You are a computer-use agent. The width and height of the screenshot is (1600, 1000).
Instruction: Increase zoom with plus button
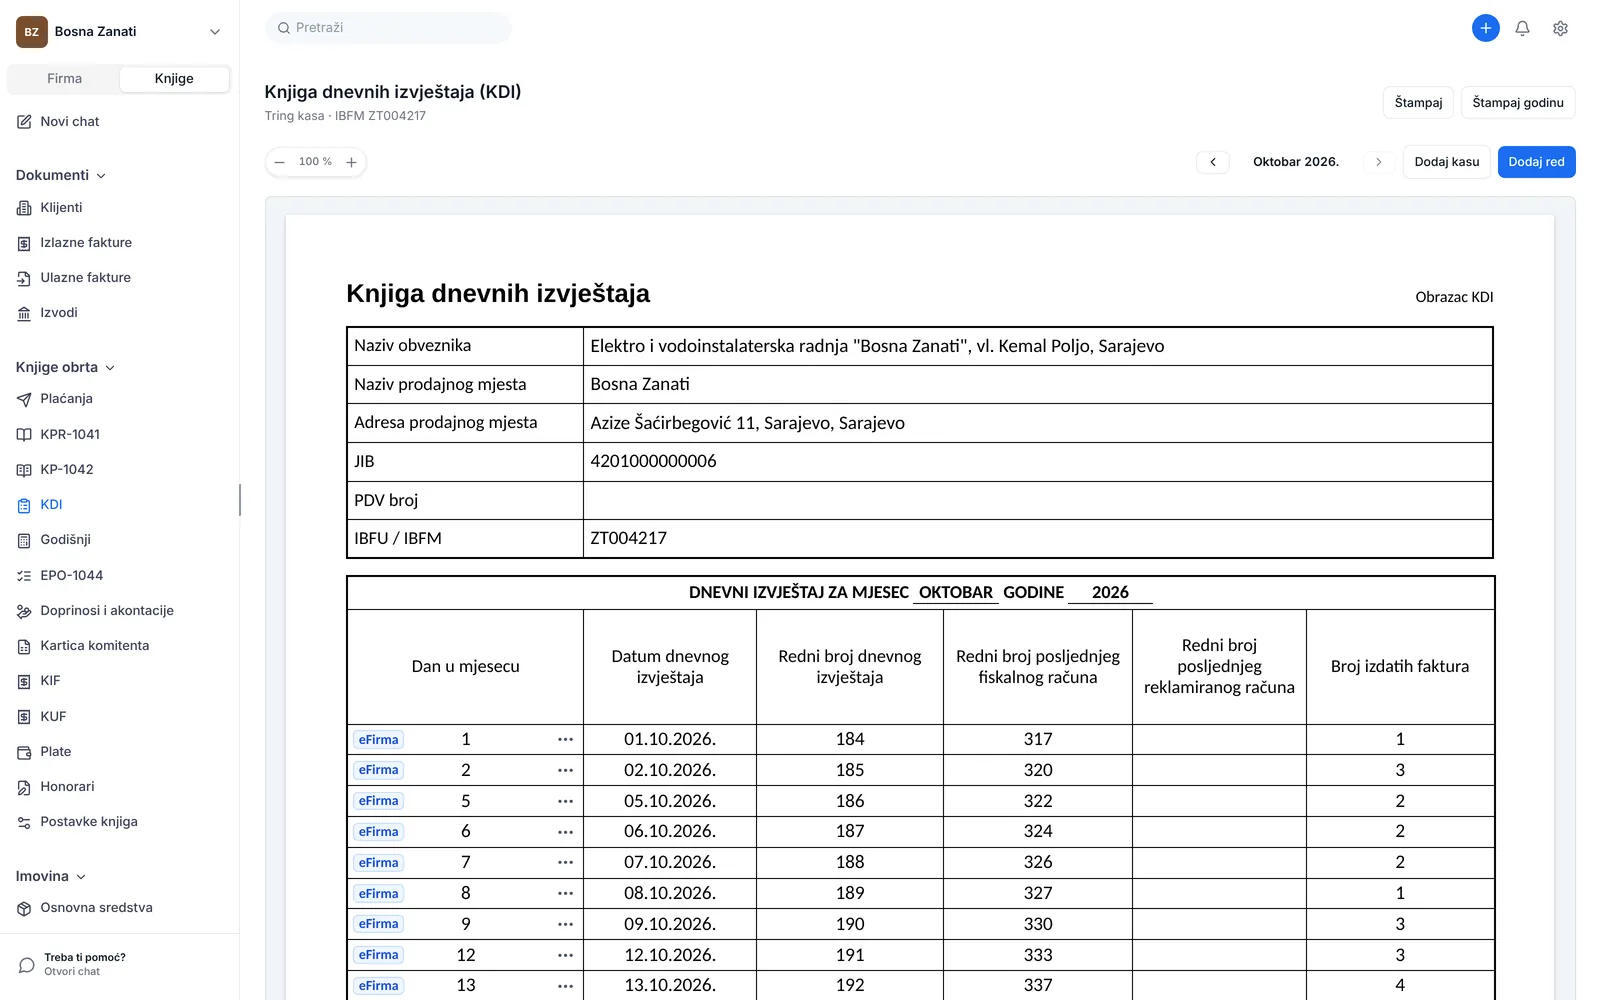351,162
